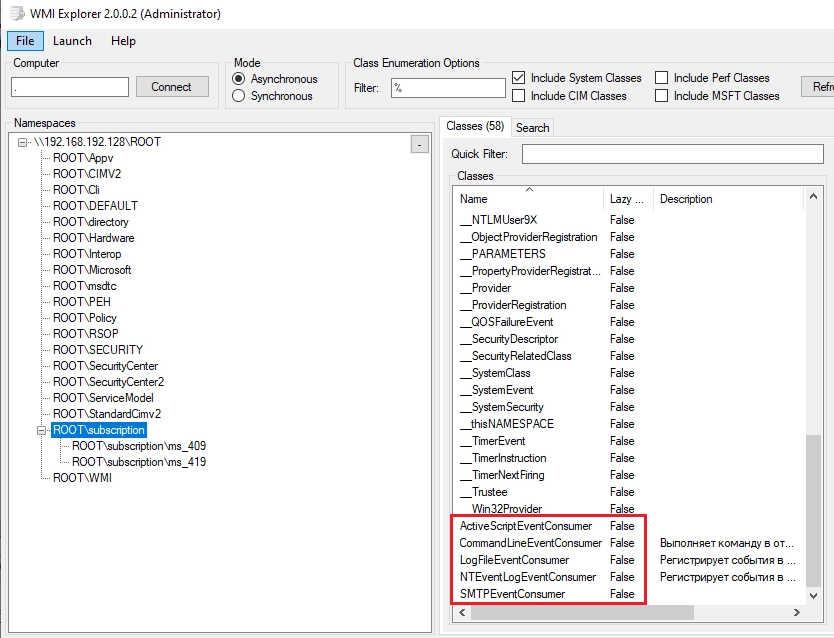Click the WMI Explorer title bar icon
Image resolution: width=834 pixels, height=638 pixels.
click(x=14, y=14)
